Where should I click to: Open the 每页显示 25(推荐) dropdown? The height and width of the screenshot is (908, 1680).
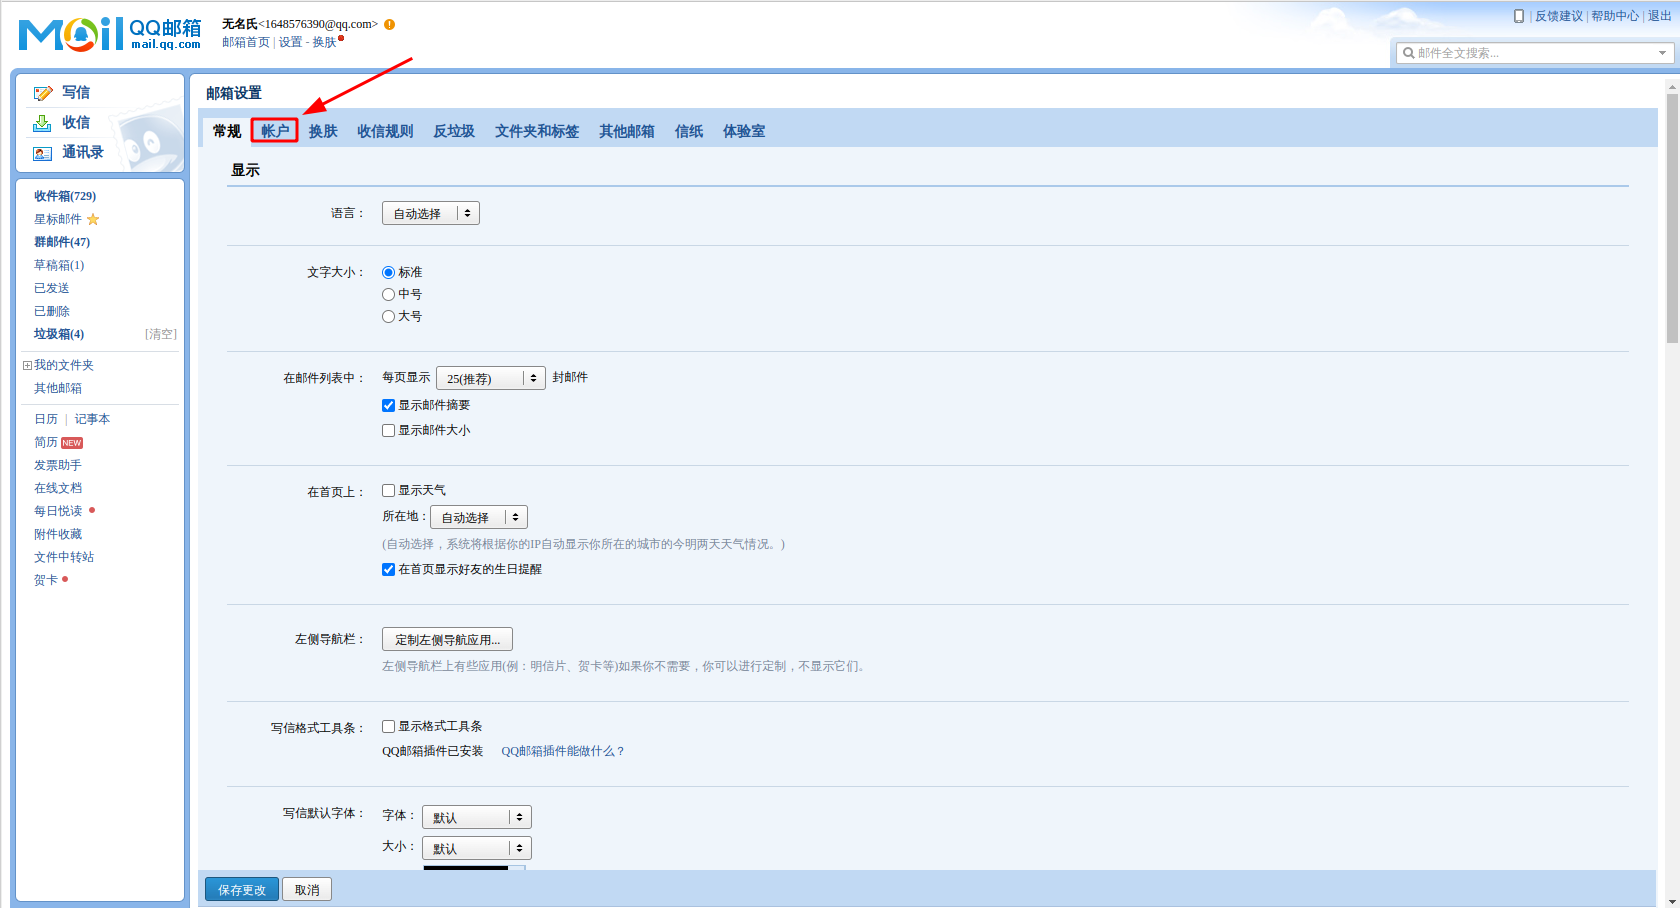[x=490, y=377]
